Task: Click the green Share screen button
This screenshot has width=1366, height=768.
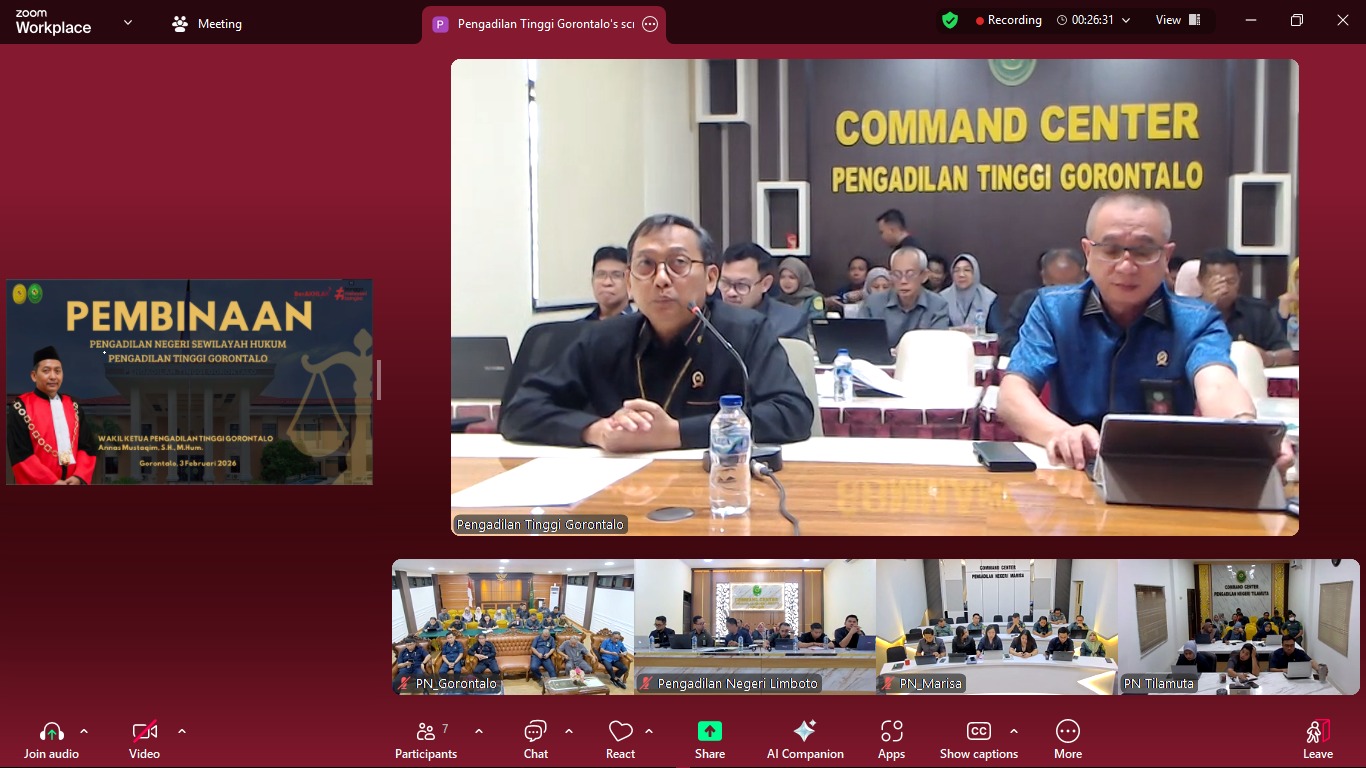Action: (x=709, y=732)
